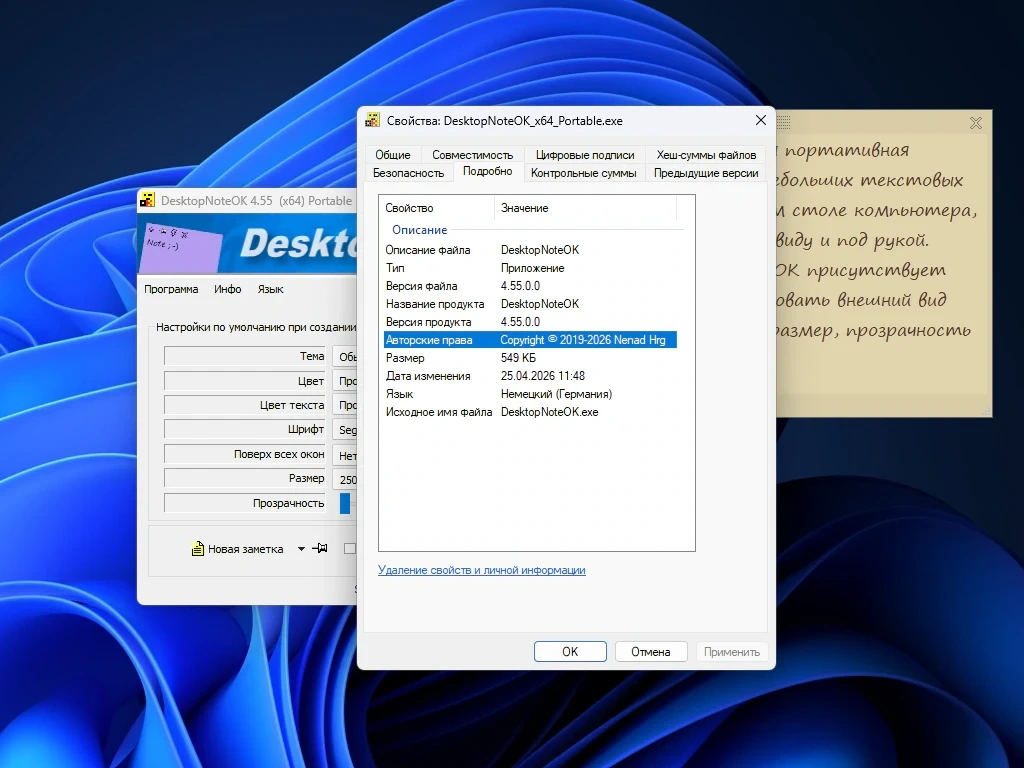Image resolution: width=1024 pixels, height=768 pixels.
Task: Click the Прозрачность label field
Action: click(245, 503)
